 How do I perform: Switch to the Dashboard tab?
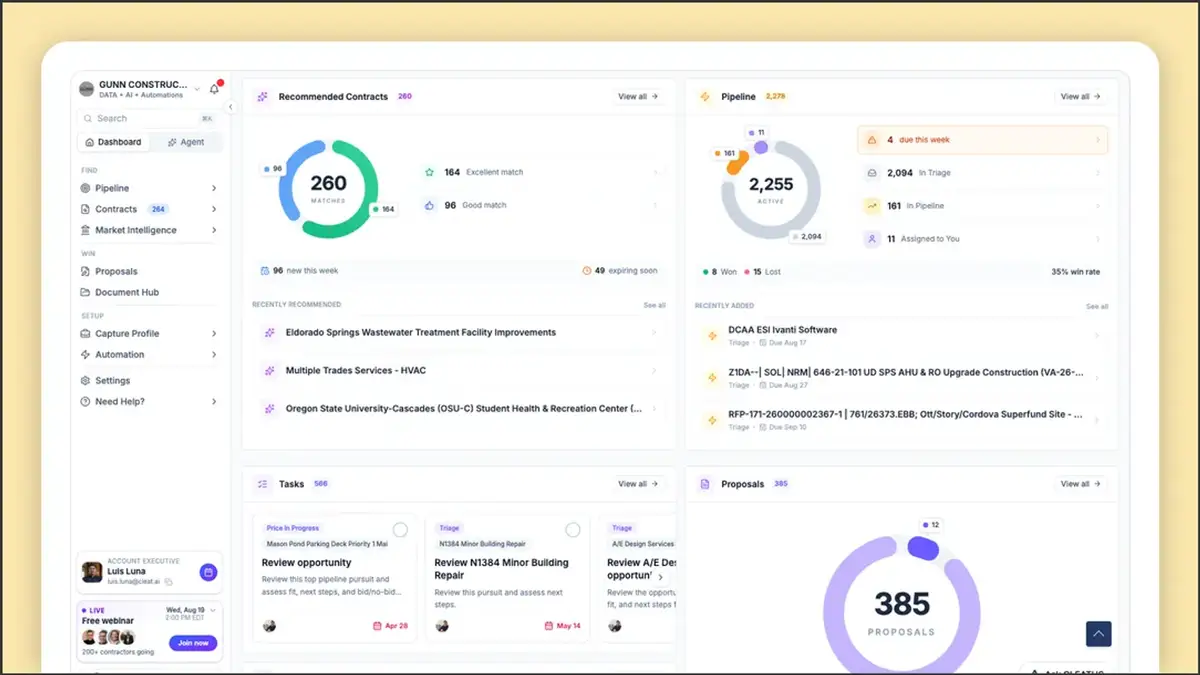coord(113,142)
